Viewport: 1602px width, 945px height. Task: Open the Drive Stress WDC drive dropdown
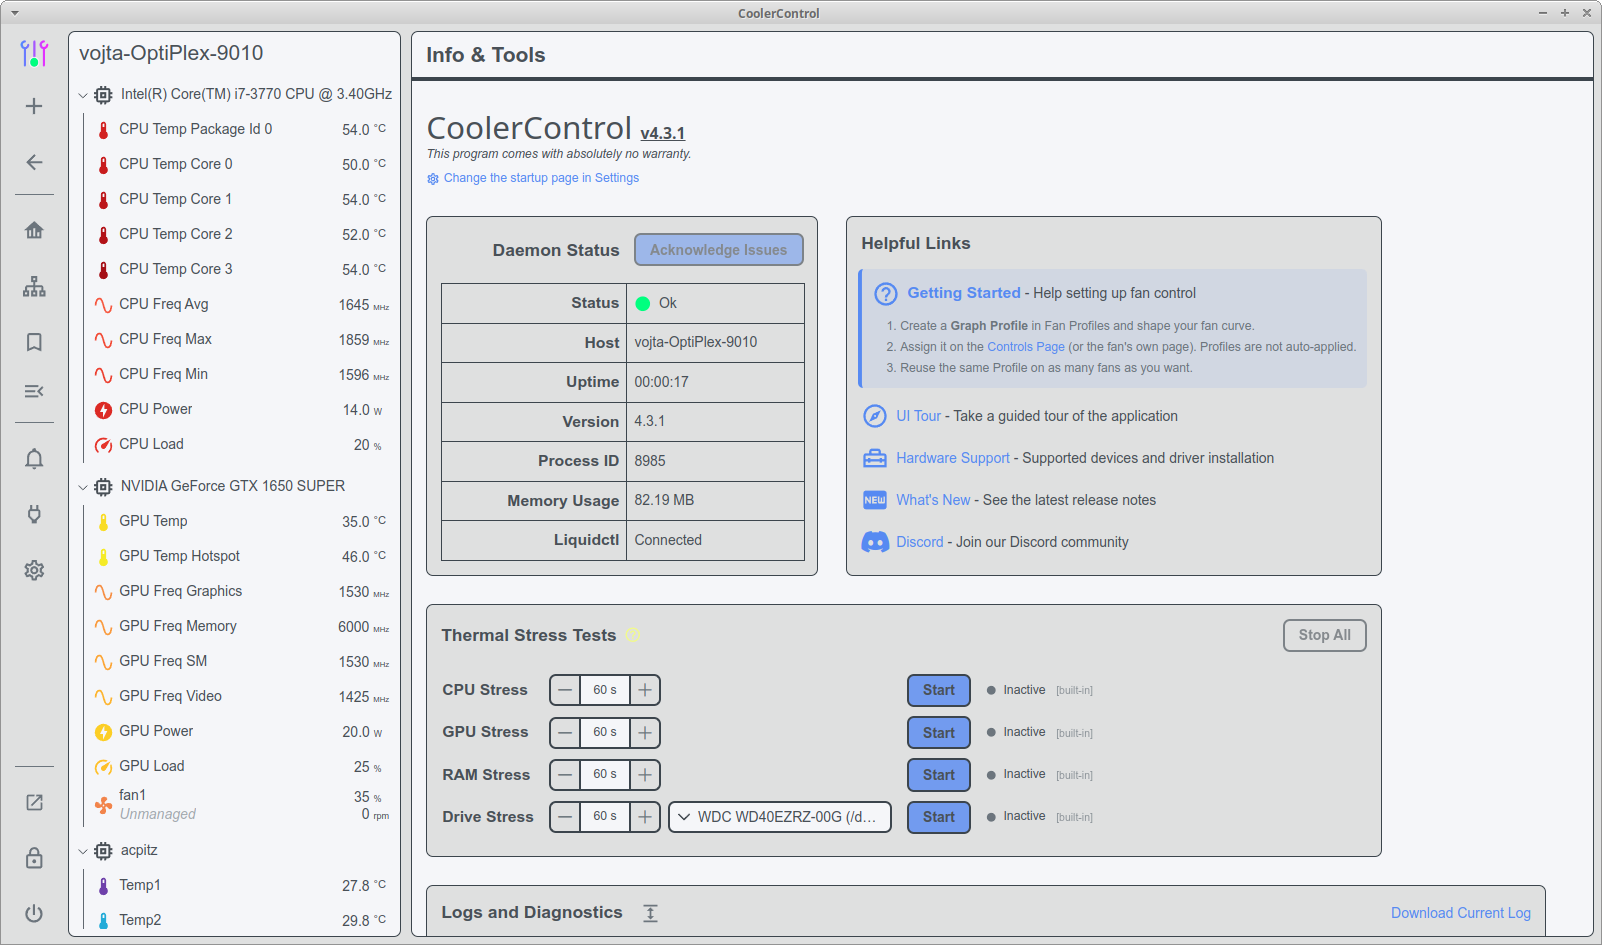[780, 817]
